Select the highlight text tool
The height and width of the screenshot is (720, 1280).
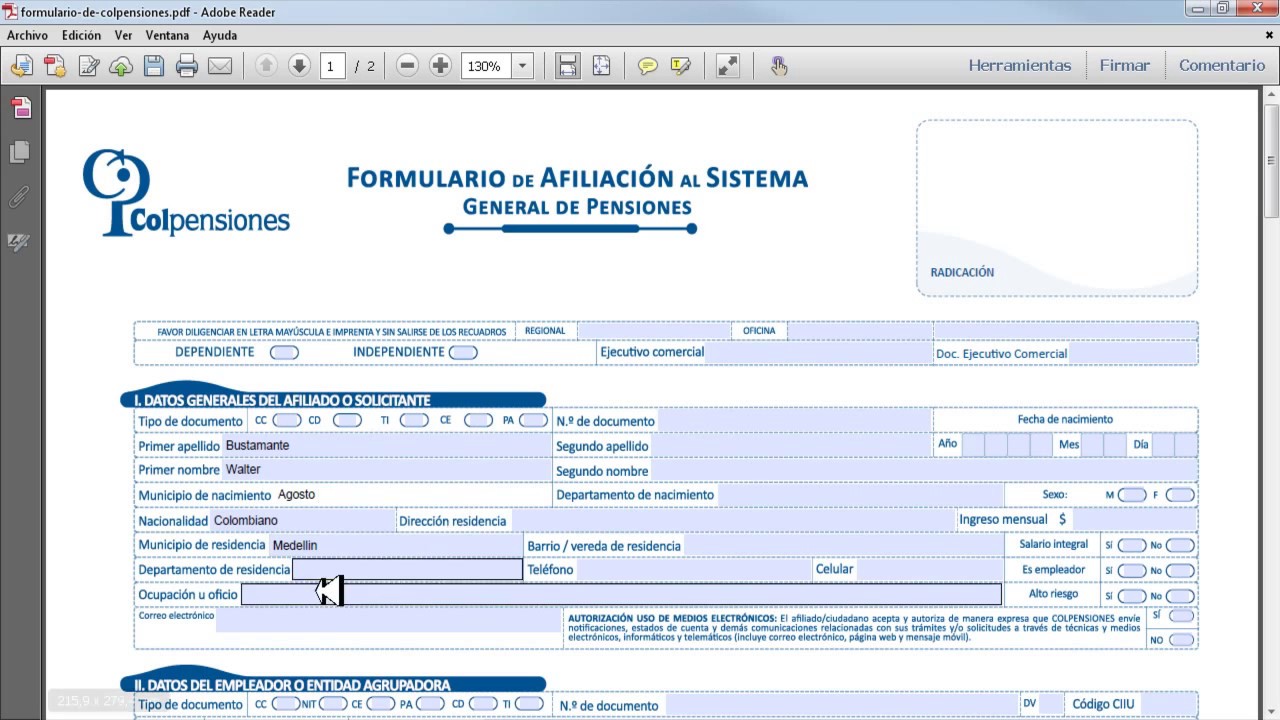click(x=681, y=66)
